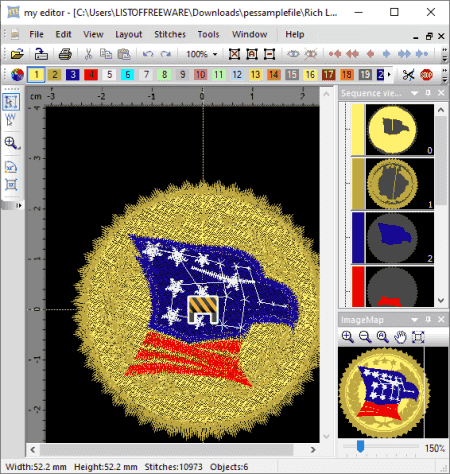Image resolution: width=450 pixels, height=474 pixels.
Task: Expand the left toolbar overflow arrow
Action: click(20, 205)
